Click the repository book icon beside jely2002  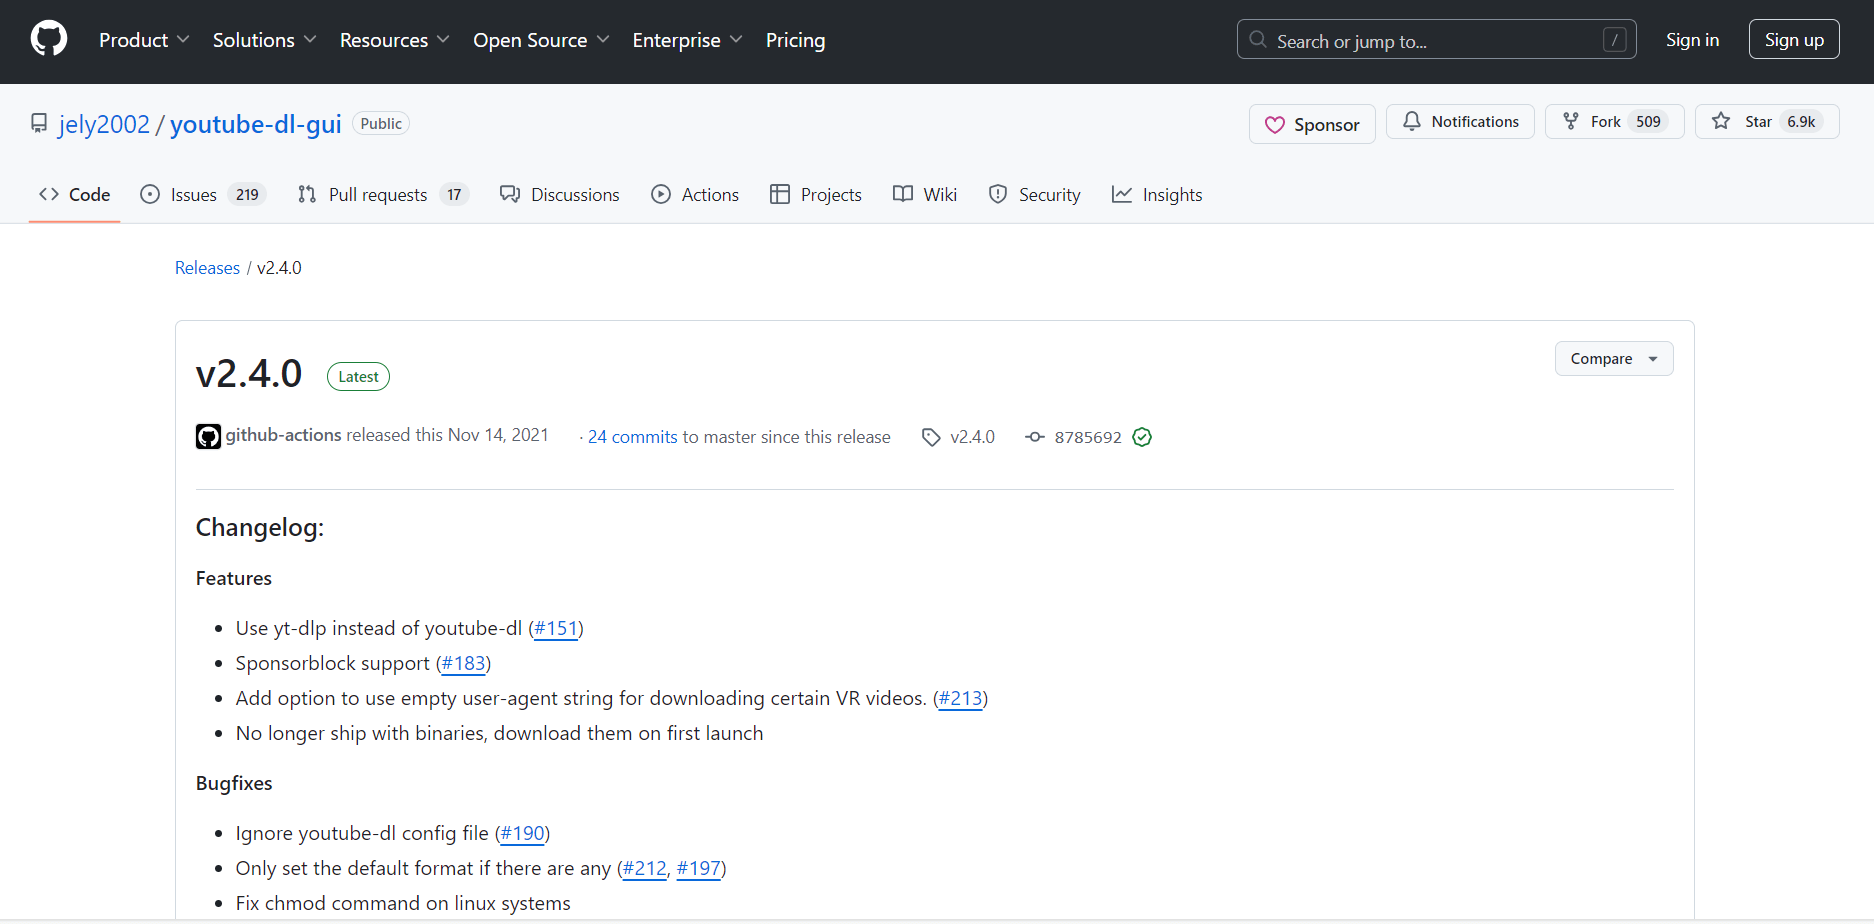point(39,123)
